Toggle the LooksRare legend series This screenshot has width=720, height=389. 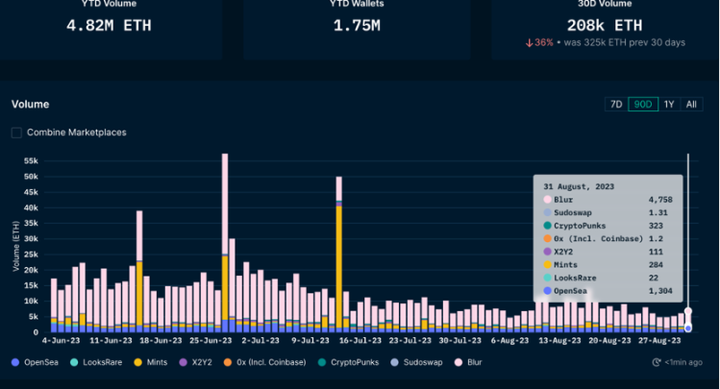tap(96, 362)
